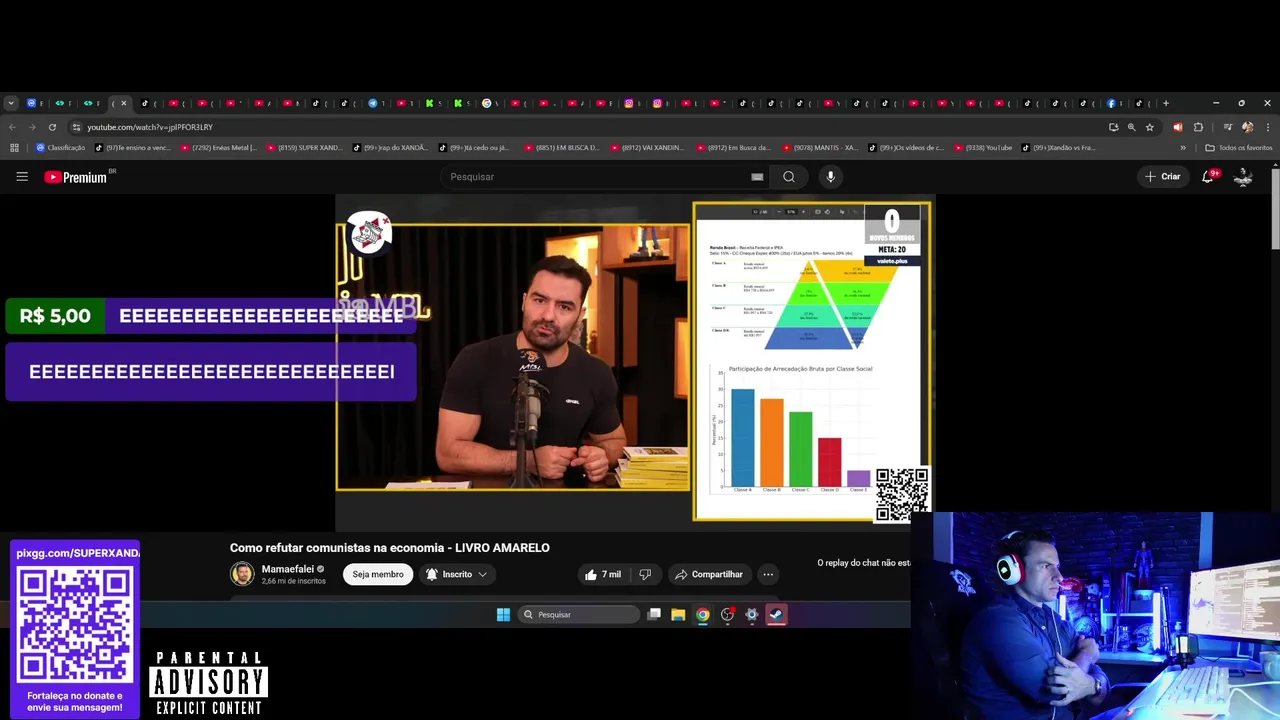The height and width of the screenshot is (720, 1280).
Task: Reload the page
Action: pyautogui.click(x=50, y=127)
